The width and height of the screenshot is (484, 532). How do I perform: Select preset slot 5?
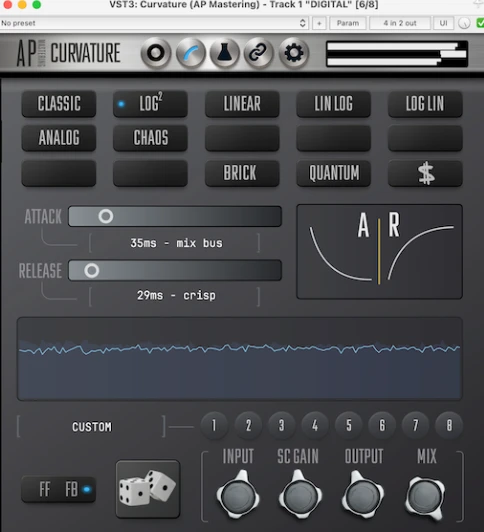tap(349, 425)
